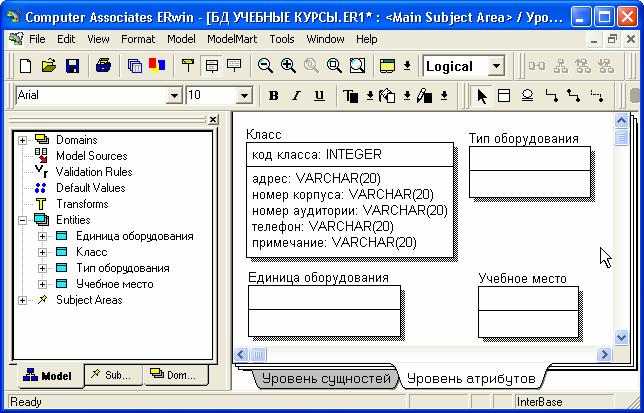
Task: Switch to Definition display level icon
Action: click(x=234, y=66)
